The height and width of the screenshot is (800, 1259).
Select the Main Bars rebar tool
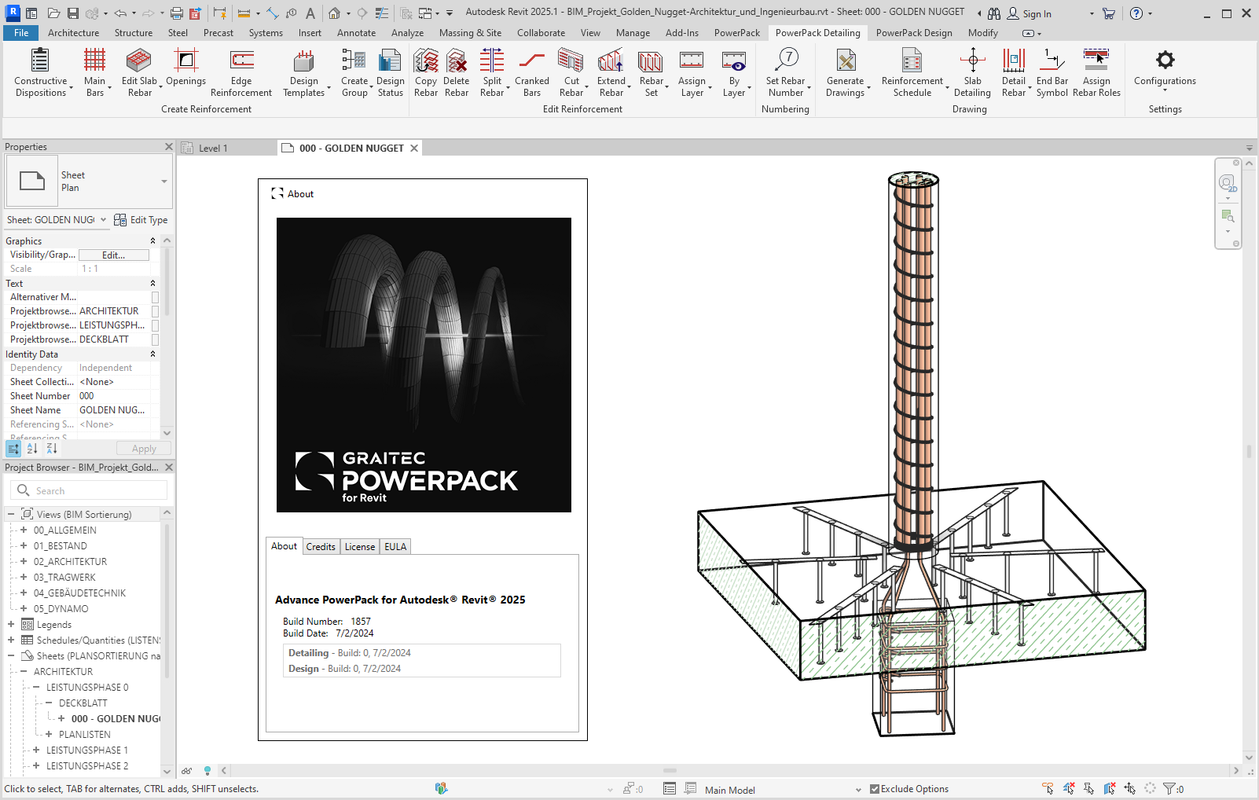pos(95,72)
